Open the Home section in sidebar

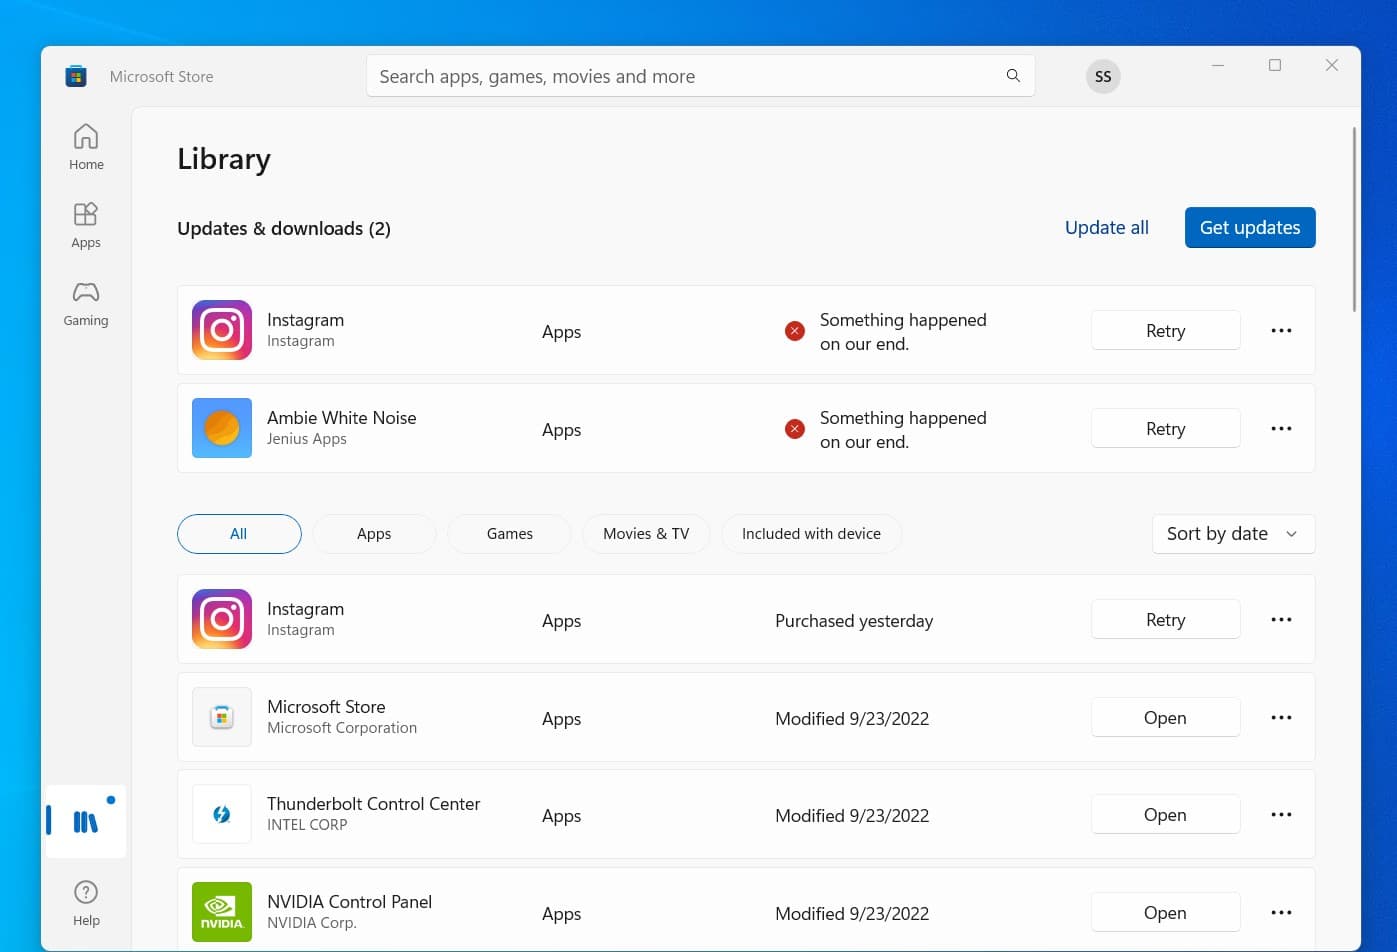pyautogui.click(x=86, y=146)
